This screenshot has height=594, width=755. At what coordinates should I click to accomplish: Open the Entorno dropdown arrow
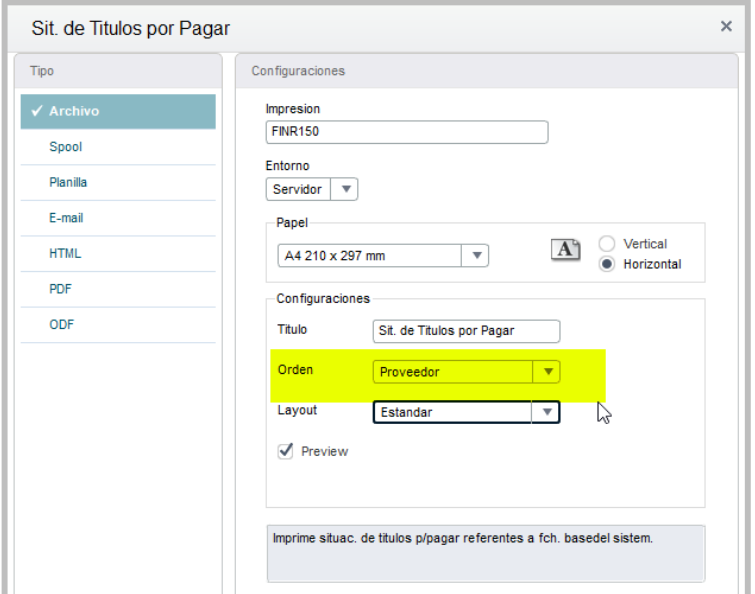345,189
